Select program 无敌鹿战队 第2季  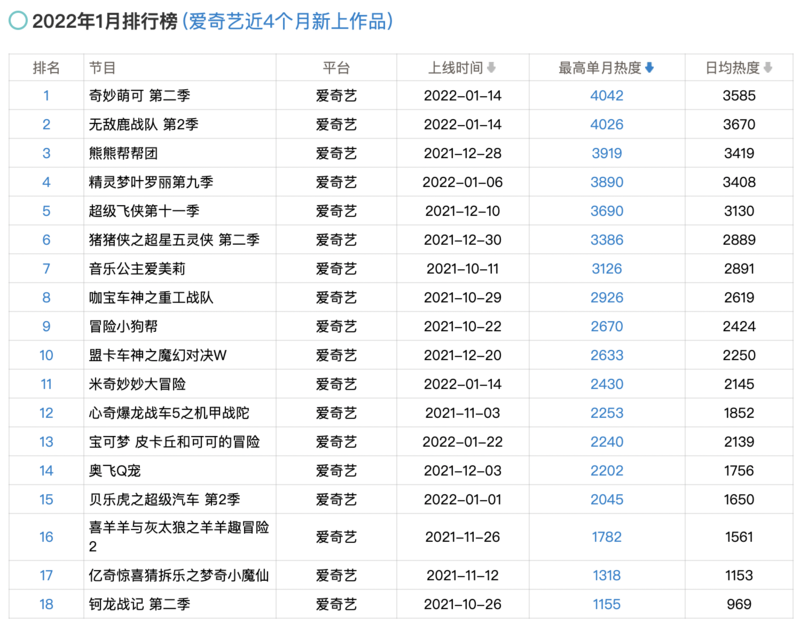pos(143,124)
